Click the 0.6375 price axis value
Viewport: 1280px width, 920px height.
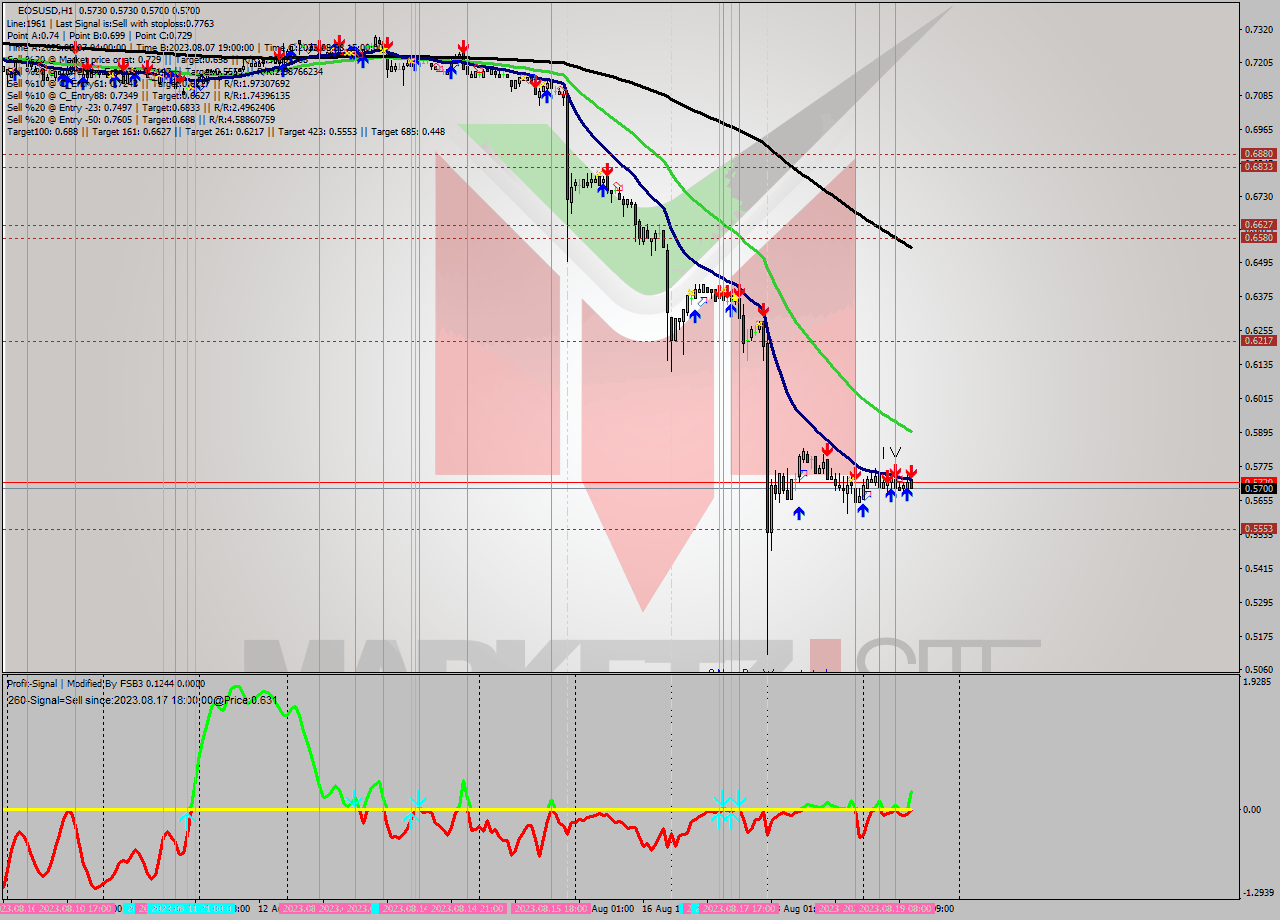[x=1258, y=296]
